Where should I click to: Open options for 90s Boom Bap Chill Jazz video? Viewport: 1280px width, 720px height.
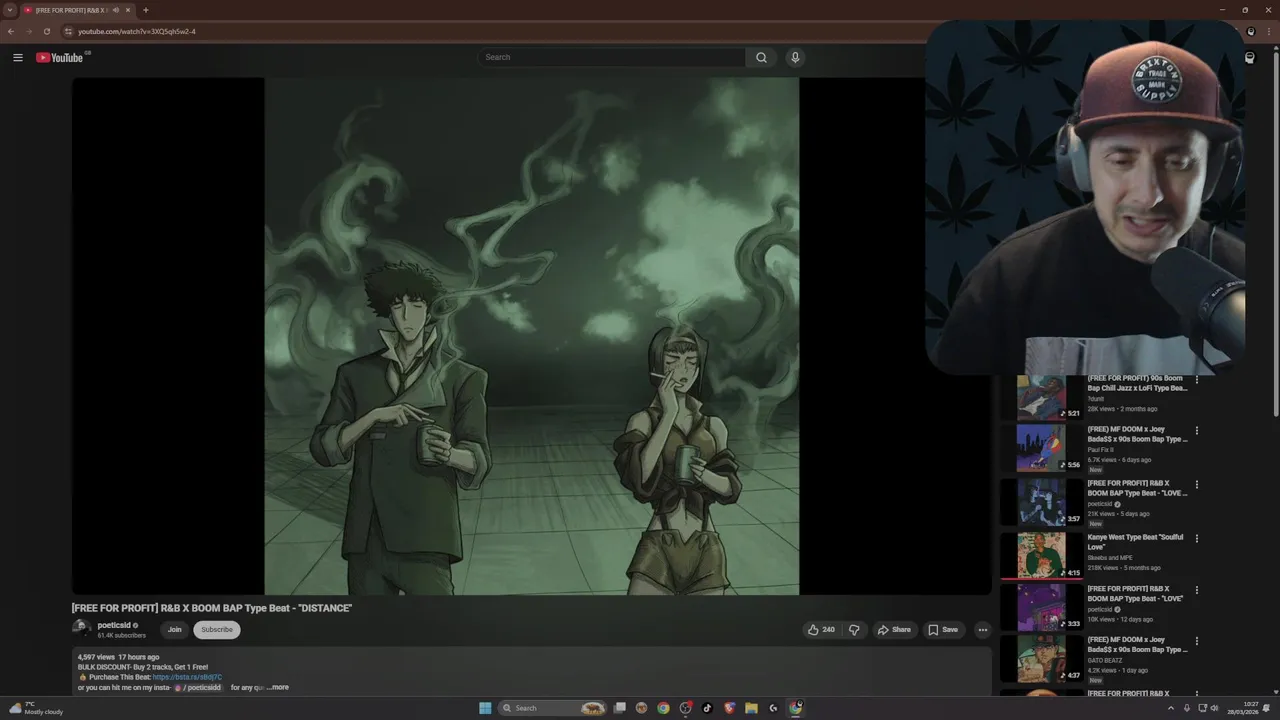pyautogui.click(x=1196, y=380)
